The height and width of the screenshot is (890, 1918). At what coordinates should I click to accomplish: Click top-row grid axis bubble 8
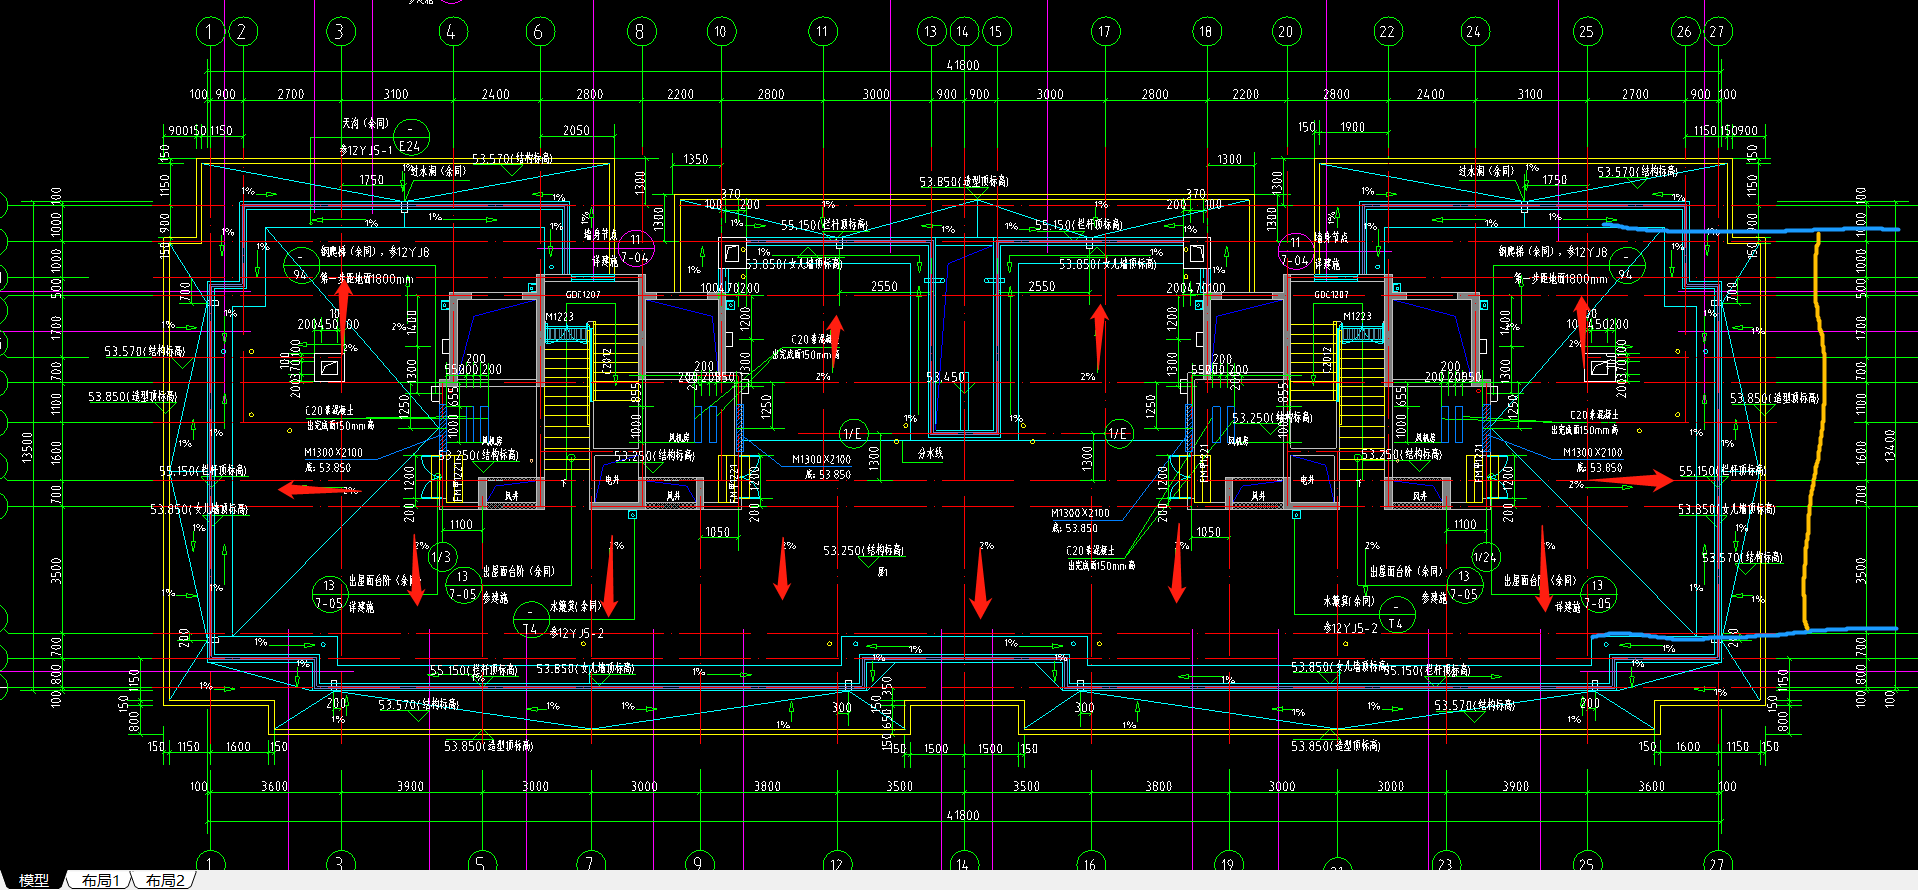pyautogui.click(x=640, y=31)
